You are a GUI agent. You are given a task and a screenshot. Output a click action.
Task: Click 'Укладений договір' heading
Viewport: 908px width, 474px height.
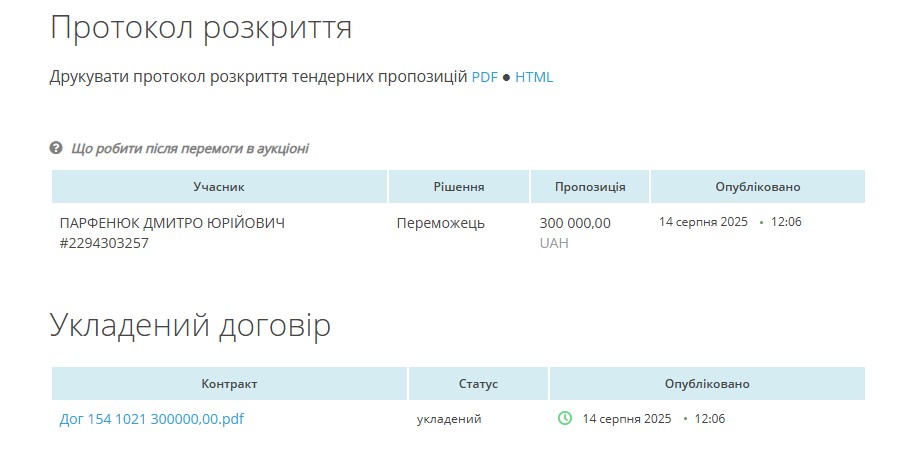click(190, 325)
